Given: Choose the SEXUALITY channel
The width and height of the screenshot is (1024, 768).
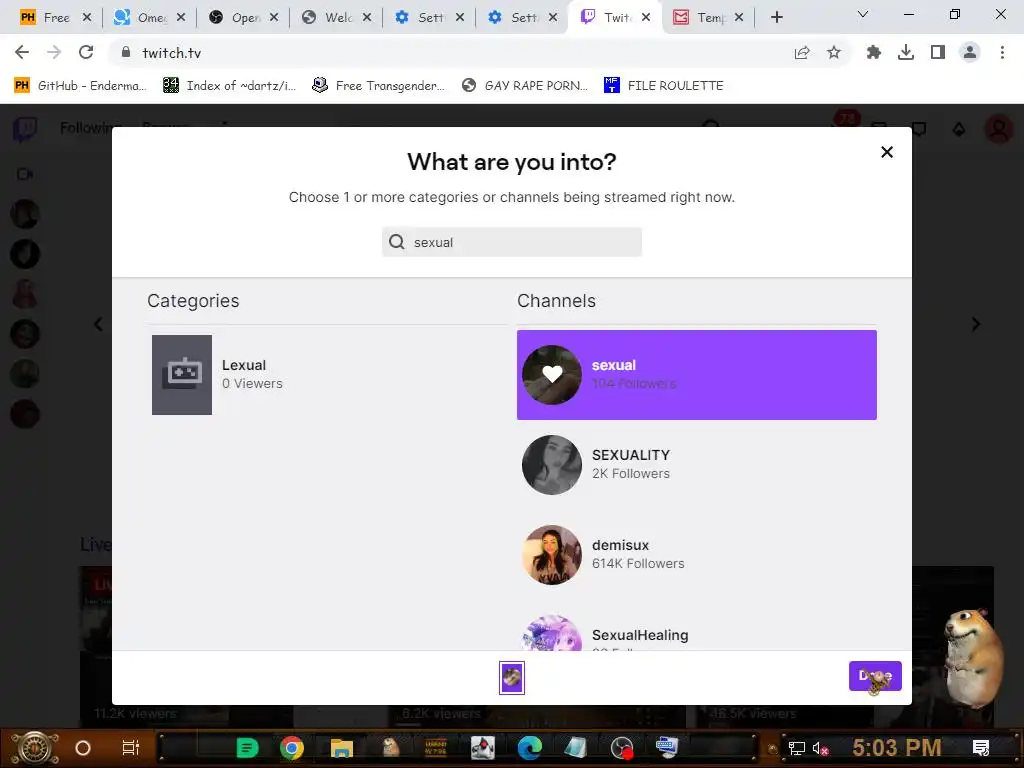Looking at the screenshot, I should tap(696, 465).
